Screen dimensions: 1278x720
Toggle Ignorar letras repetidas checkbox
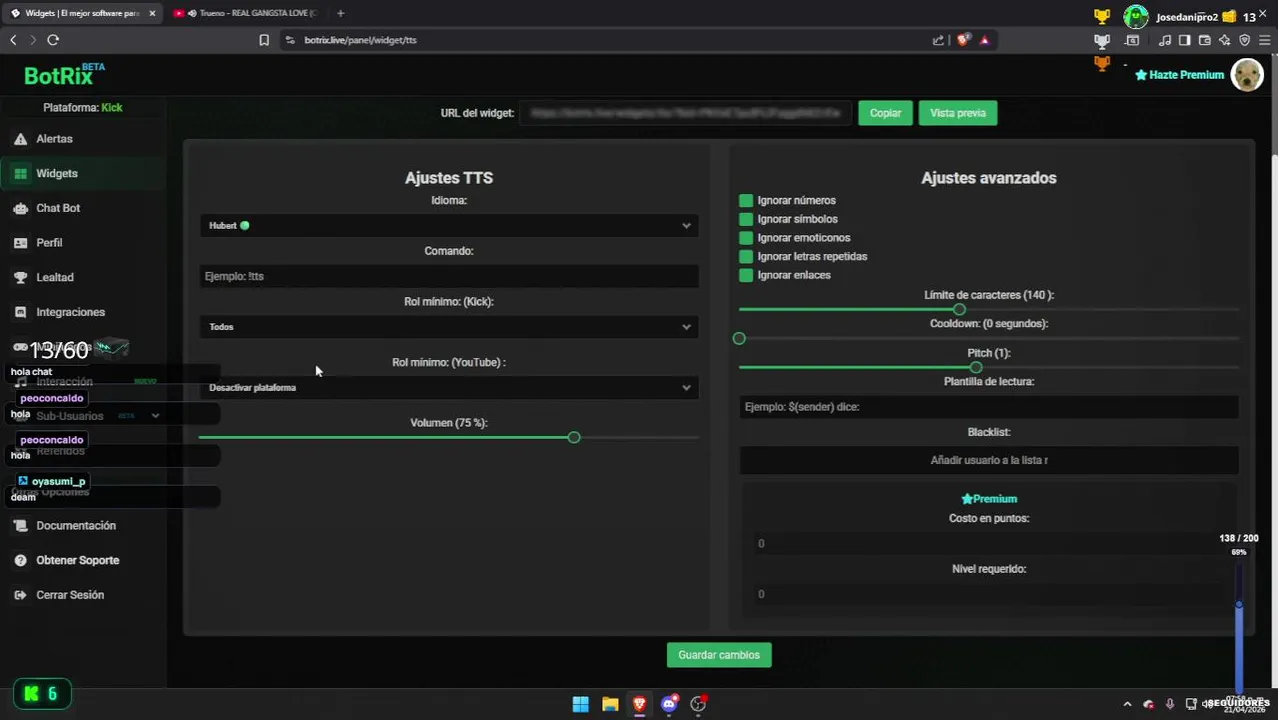746,257
